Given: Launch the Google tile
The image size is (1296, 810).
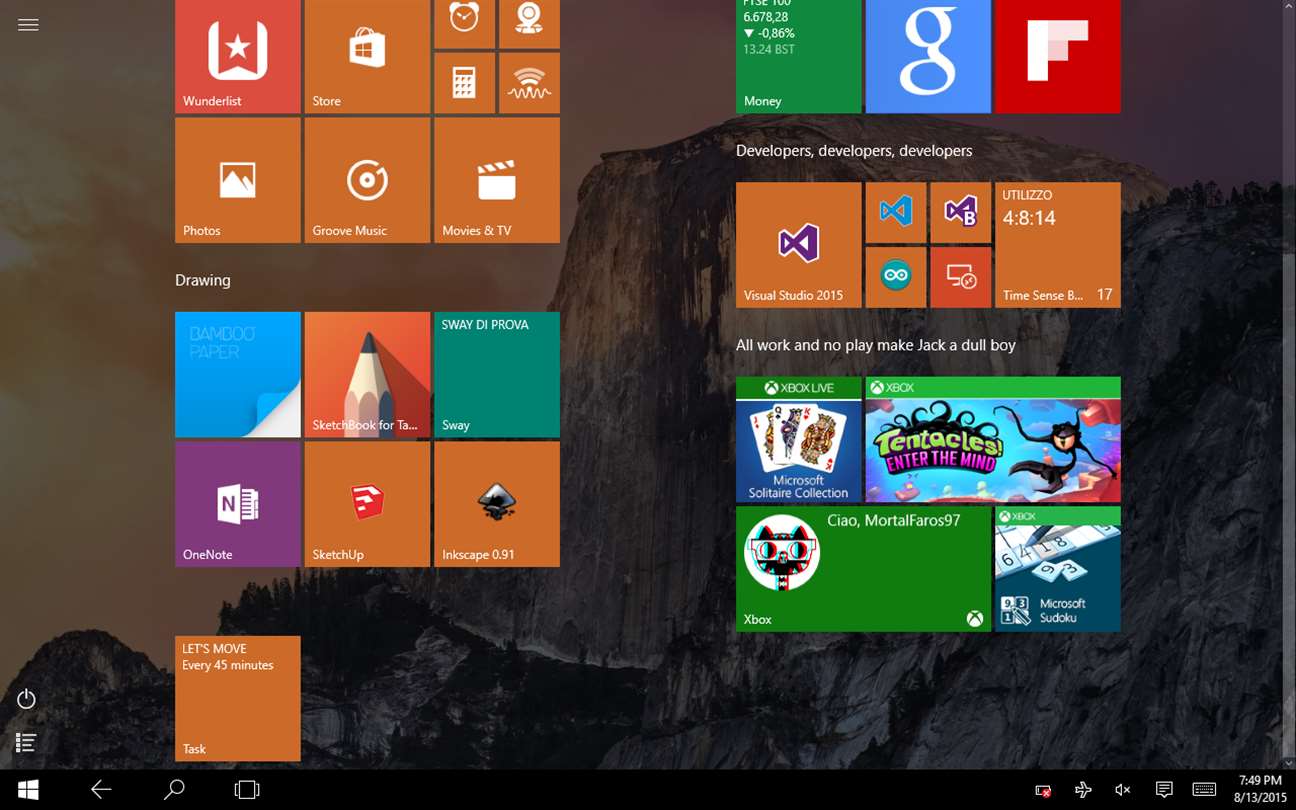Looking at the screenshot, I should [x=928, y=56].
